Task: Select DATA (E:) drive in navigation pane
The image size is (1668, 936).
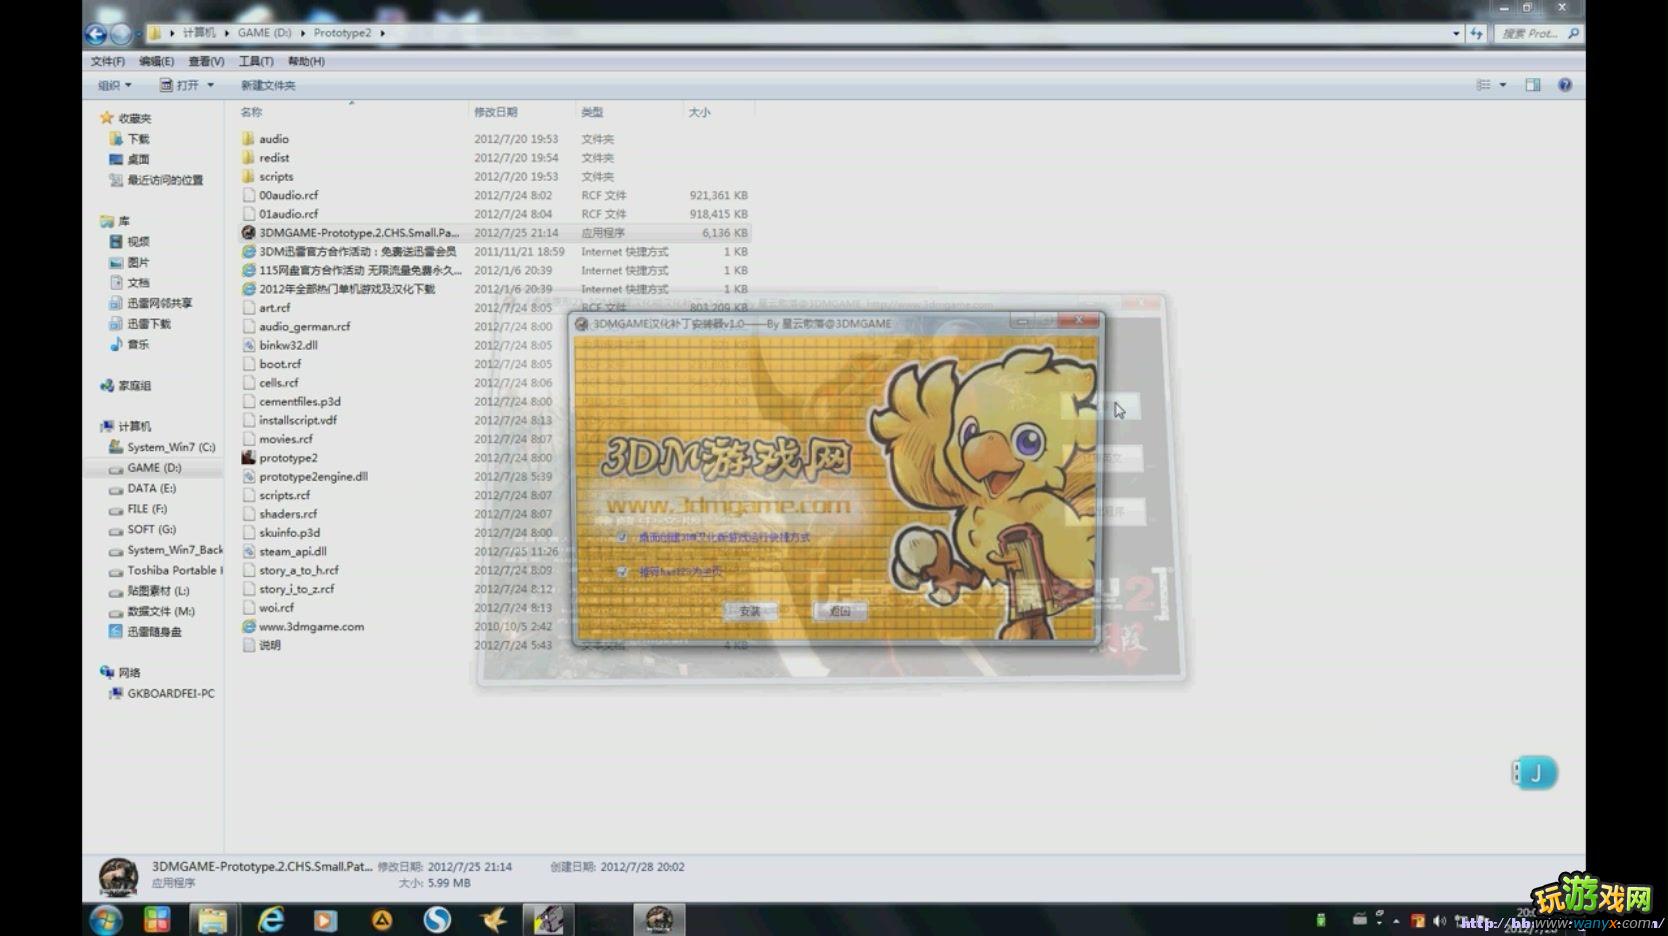Action: [151, 489]
